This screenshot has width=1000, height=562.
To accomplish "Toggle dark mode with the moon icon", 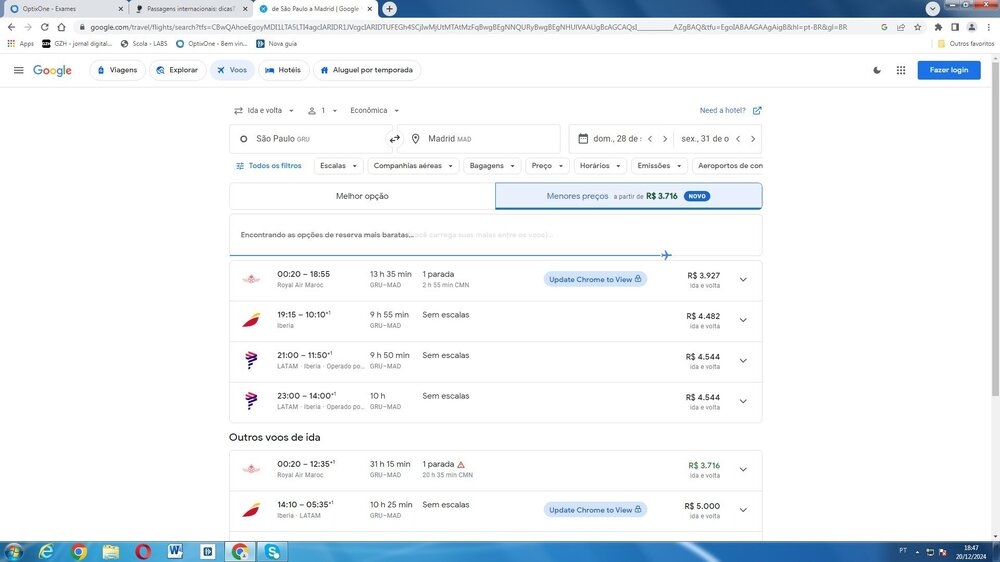I will point(877,70).
